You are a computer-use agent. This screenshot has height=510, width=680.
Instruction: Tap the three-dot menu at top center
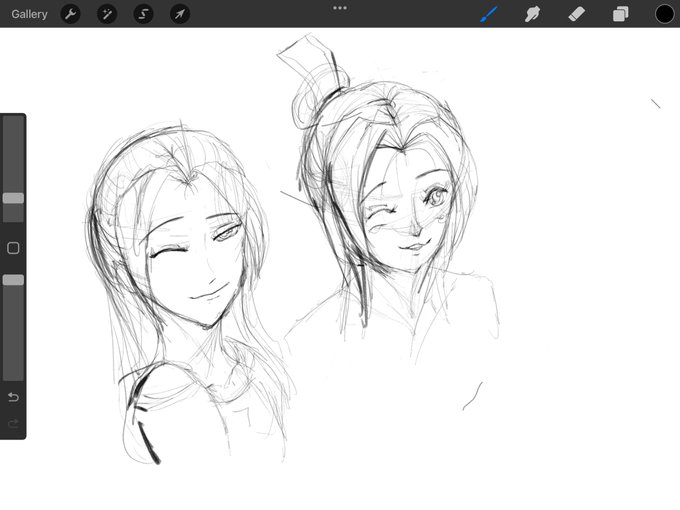coord(340,8)
